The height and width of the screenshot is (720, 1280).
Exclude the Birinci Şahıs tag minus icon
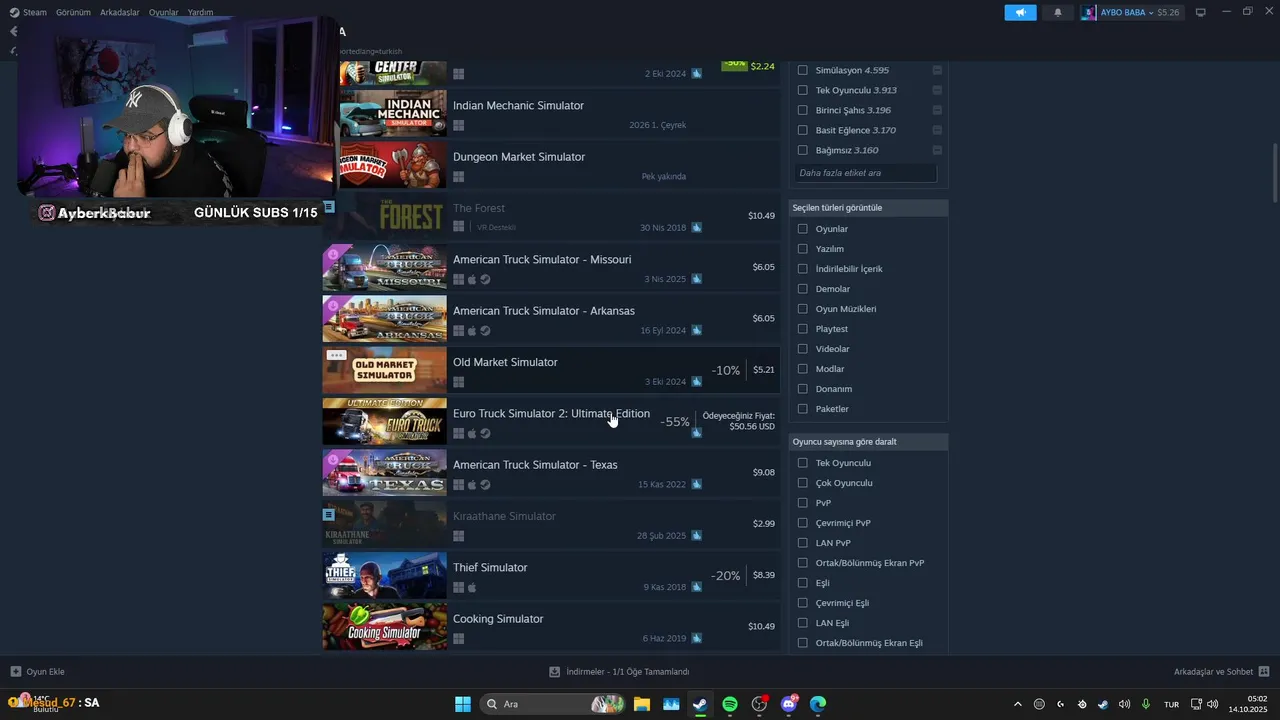(x=937, y=110)
